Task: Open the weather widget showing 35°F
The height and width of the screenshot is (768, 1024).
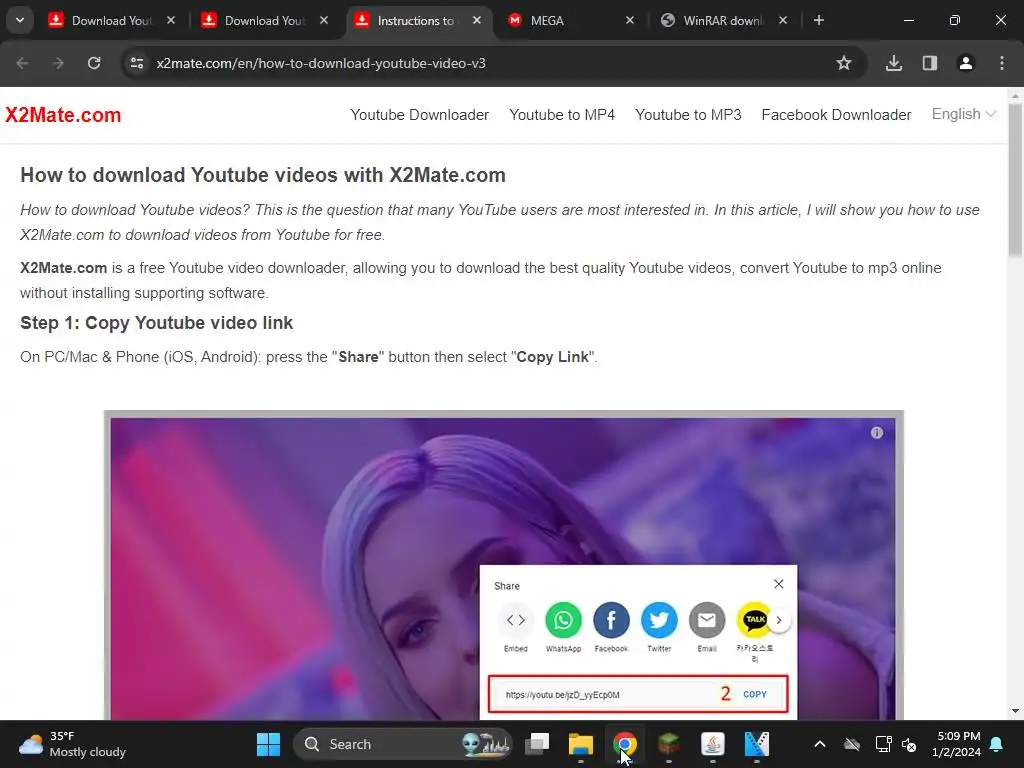Action: tap(72, 744)
